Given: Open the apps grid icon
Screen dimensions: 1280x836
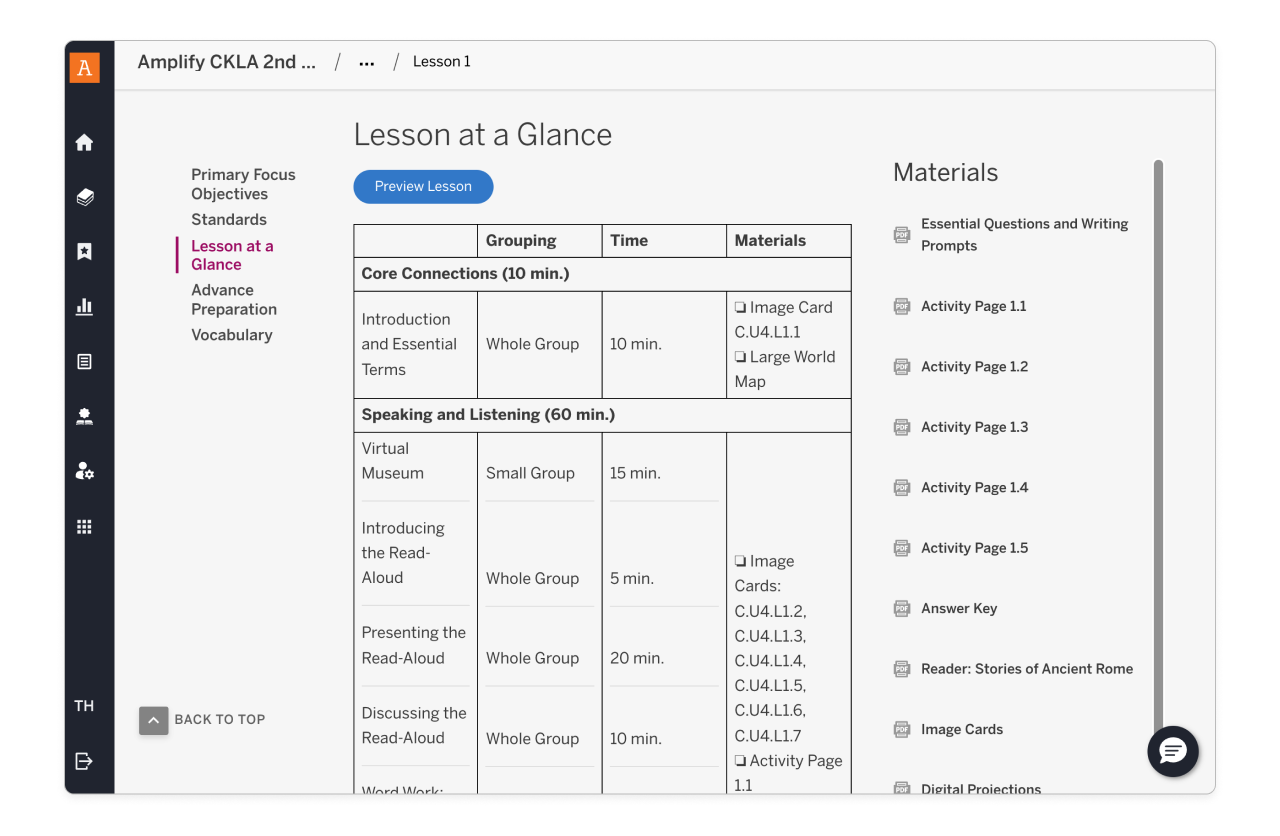Looking at the screenshot, I should (x=85, y=527).
